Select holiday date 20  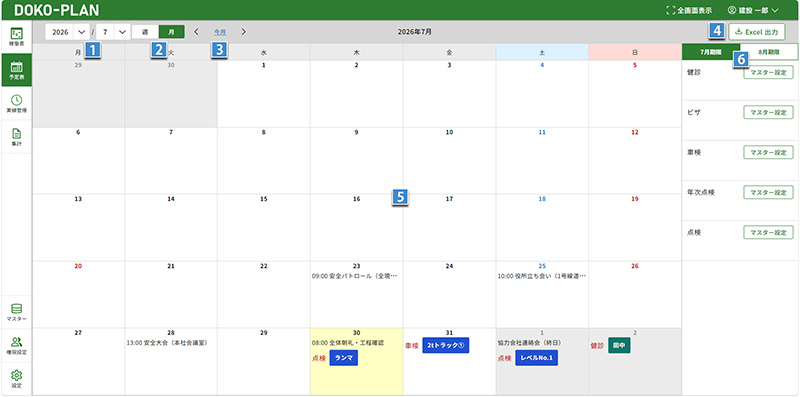pos(78,266)
